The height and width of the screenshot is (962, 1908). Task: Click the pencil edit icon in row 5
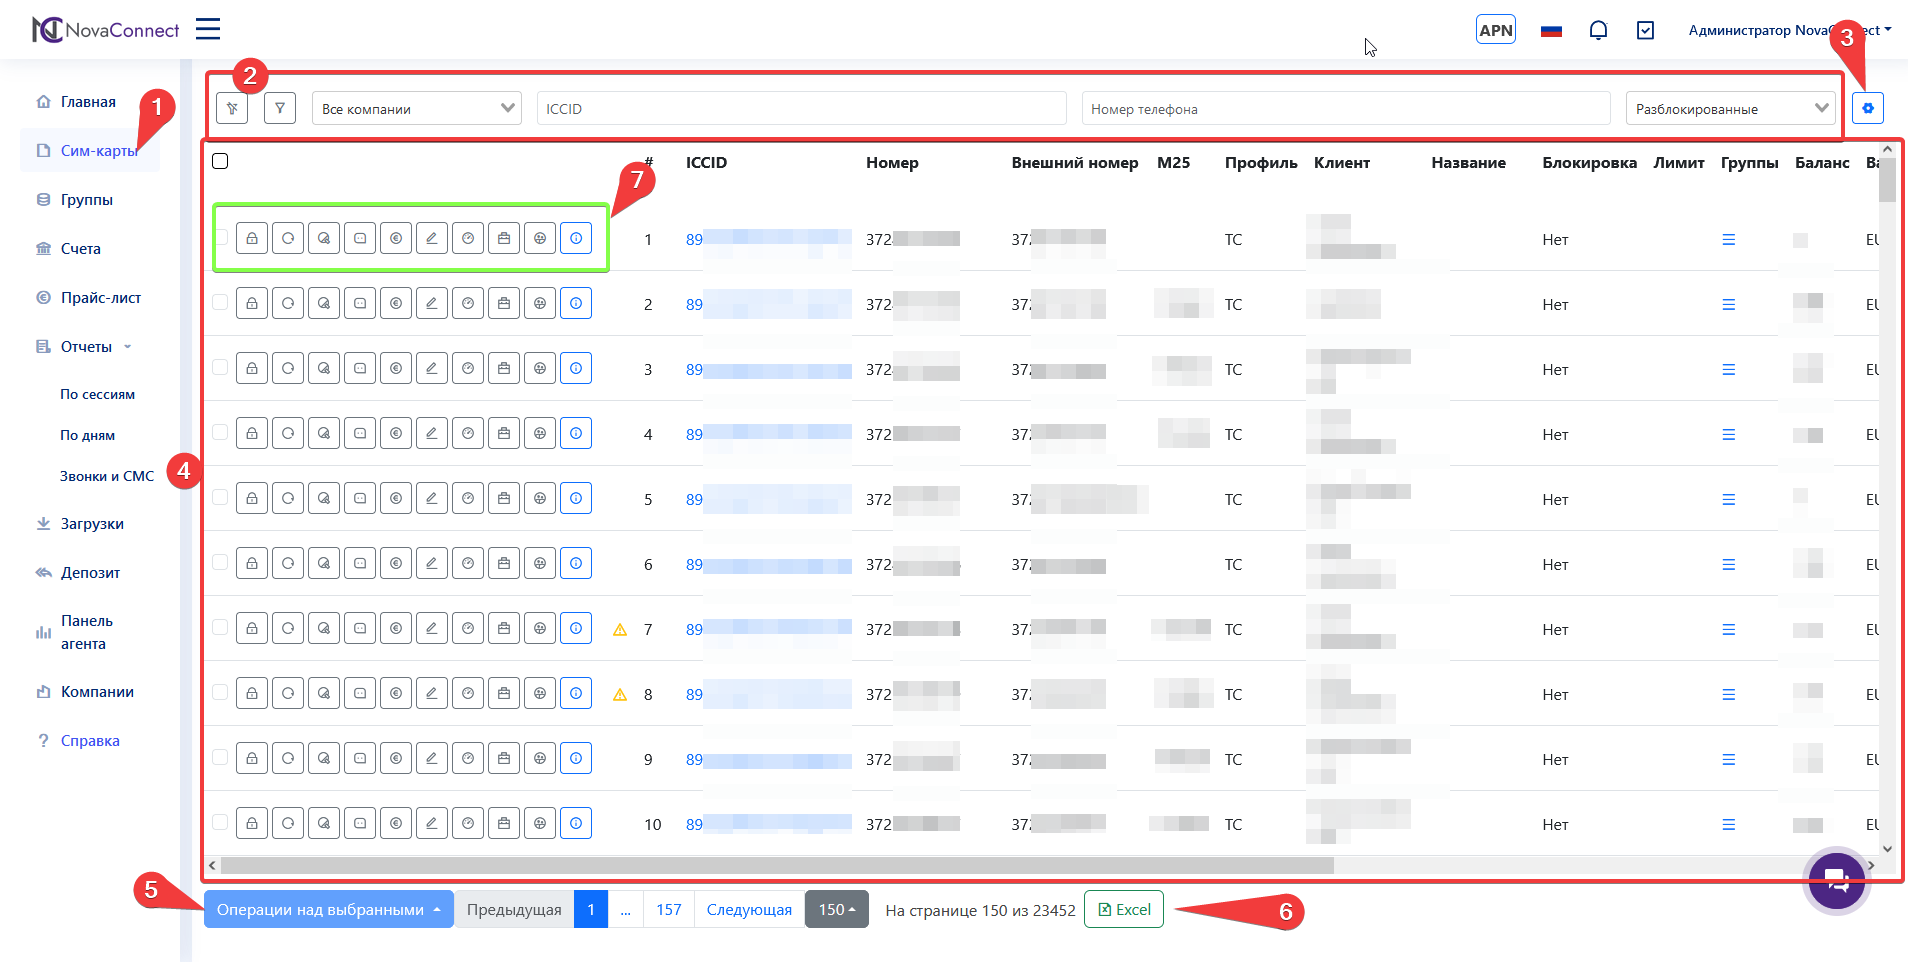(x=432, y=498)
